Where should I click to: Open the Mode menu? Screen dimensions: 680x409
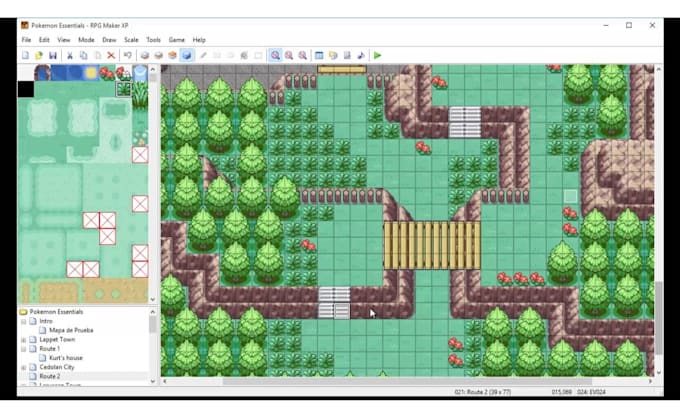click(86, 39)
